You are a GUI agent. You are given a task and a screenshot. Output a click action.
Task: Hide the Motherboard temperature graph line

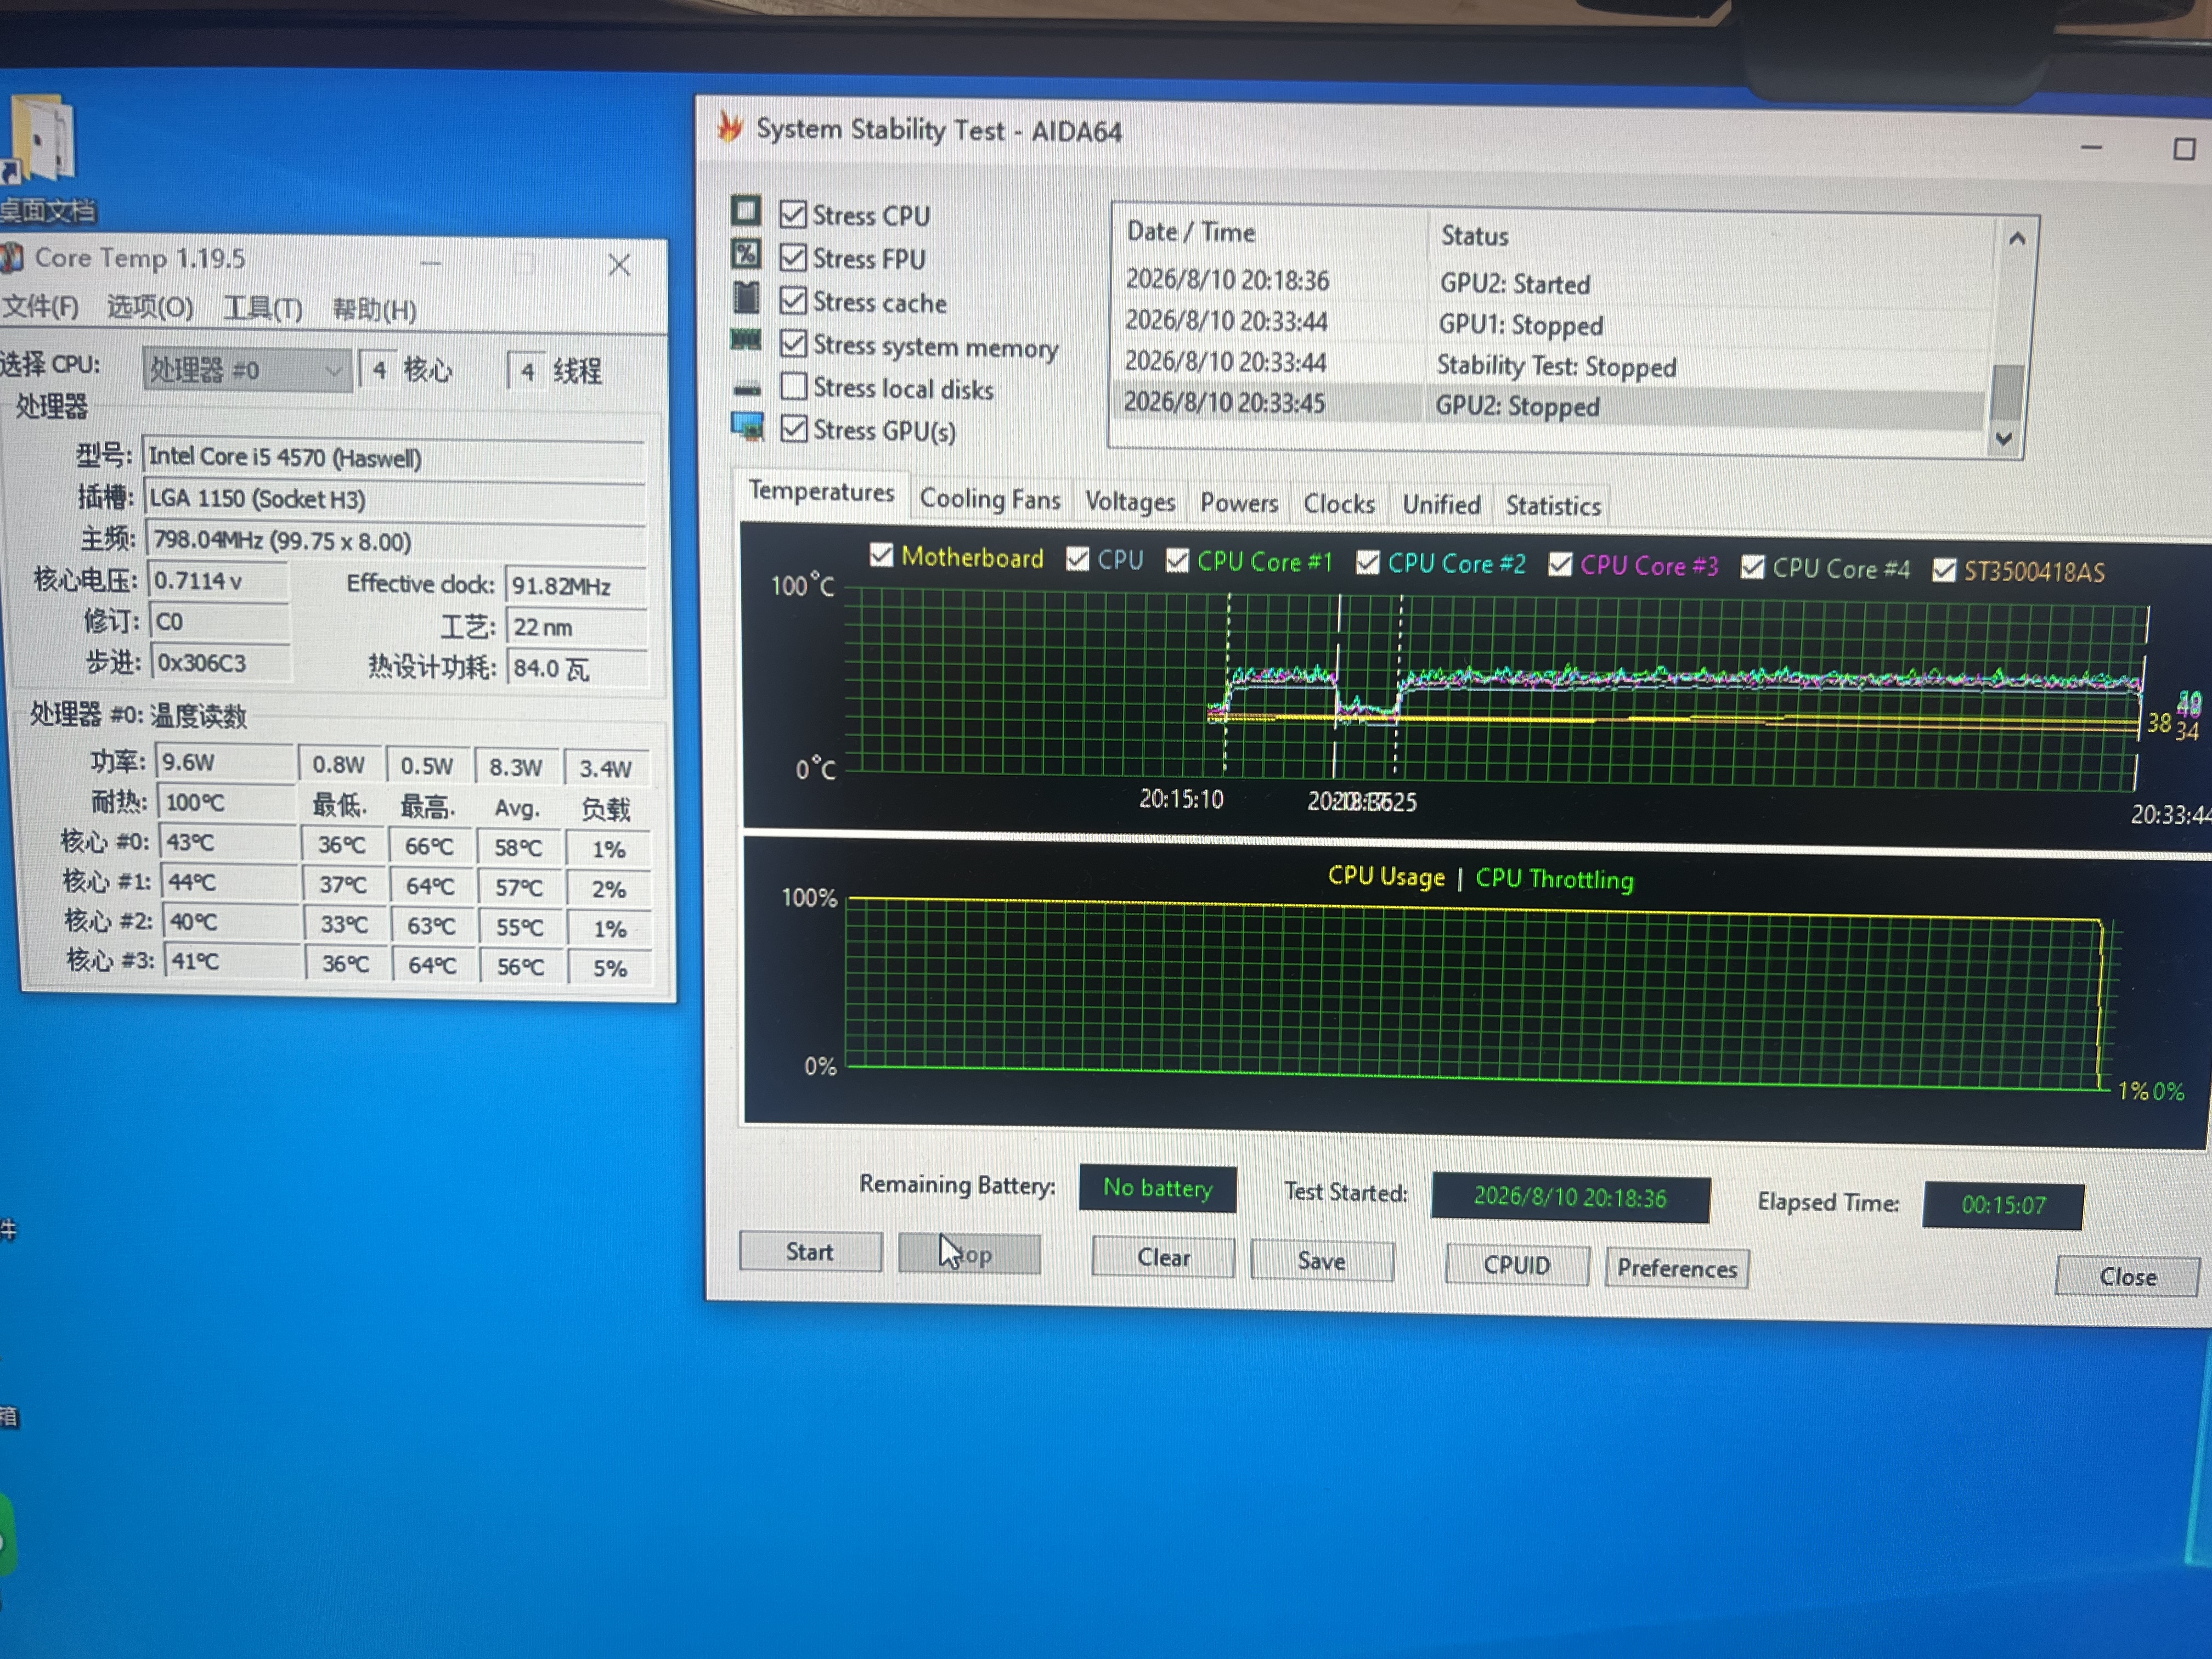coord(881,555)
